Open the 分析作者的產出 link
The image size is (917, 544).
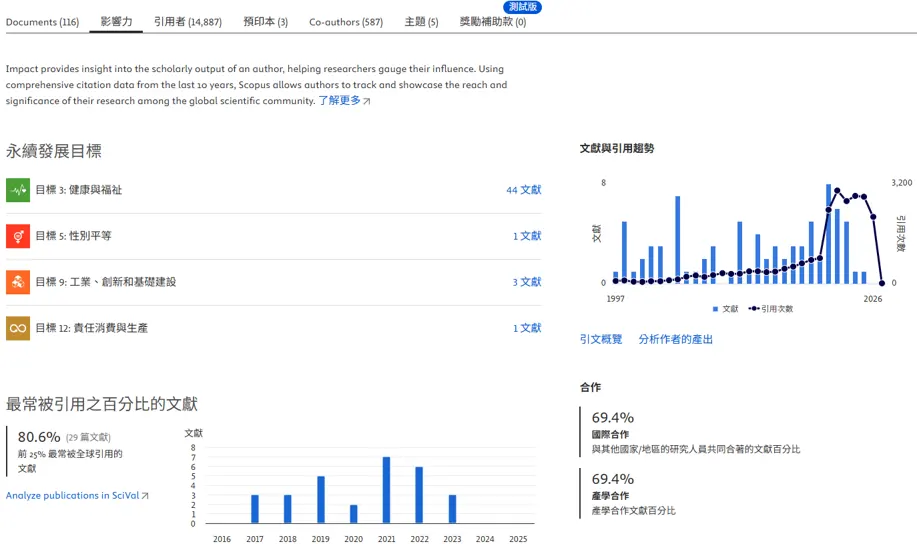tap(675, 339)
